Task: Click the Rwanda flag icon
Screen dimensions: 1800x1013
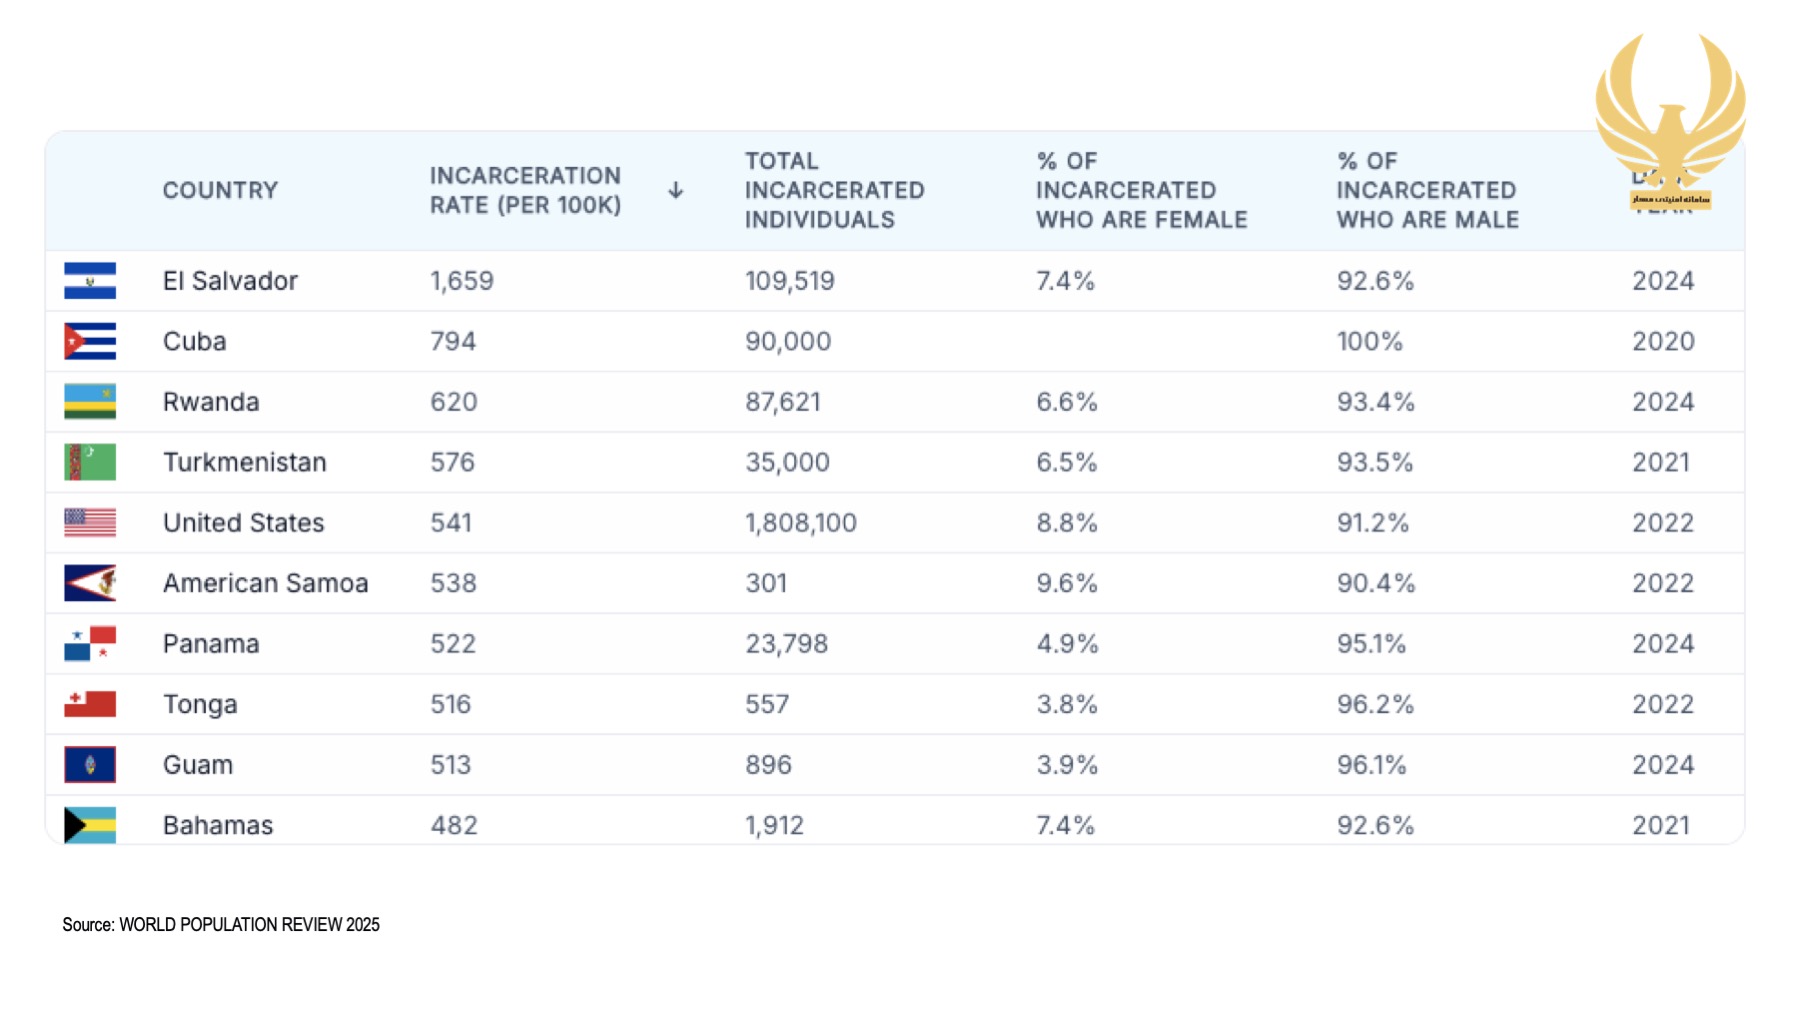Action: click(90, 402)
